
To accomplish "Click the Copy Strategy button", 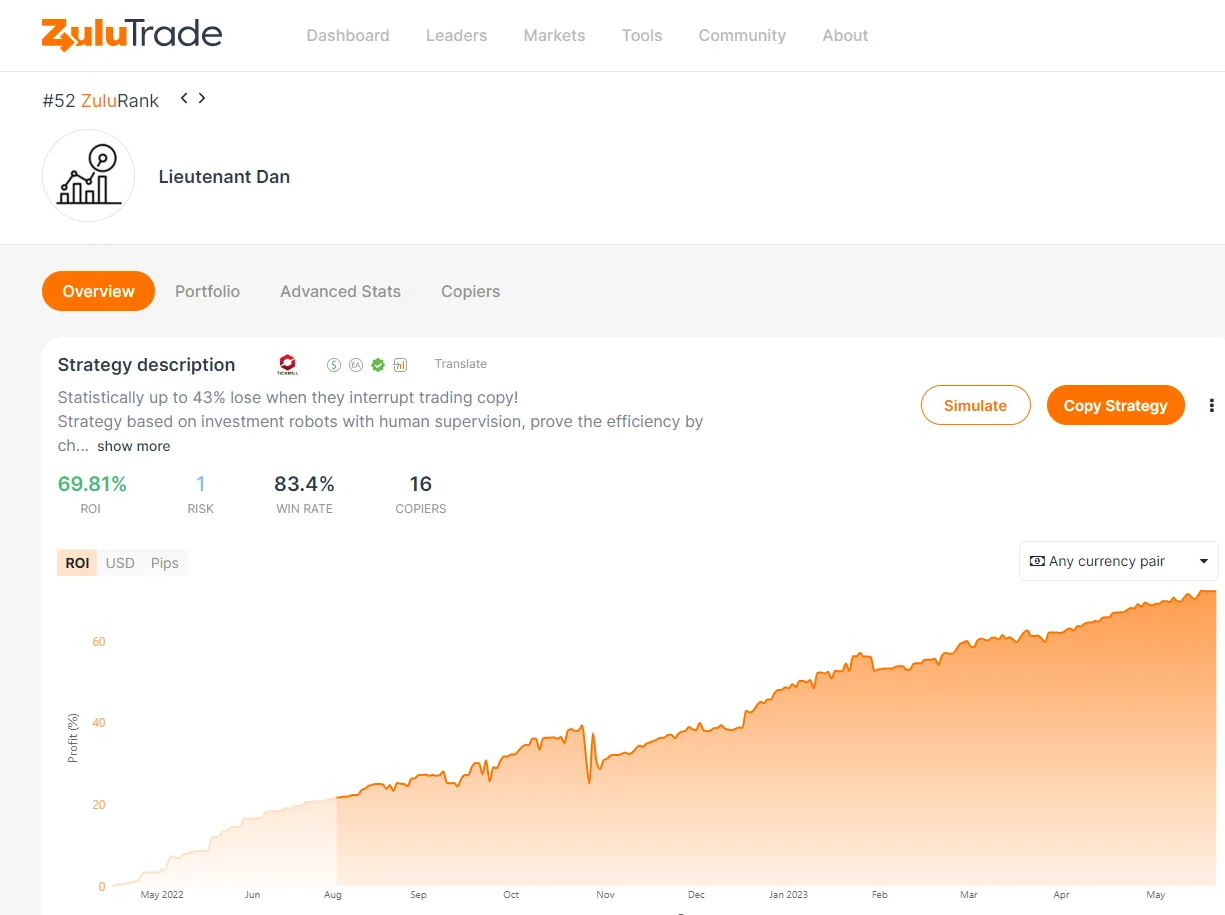I will pos(1115,405).
